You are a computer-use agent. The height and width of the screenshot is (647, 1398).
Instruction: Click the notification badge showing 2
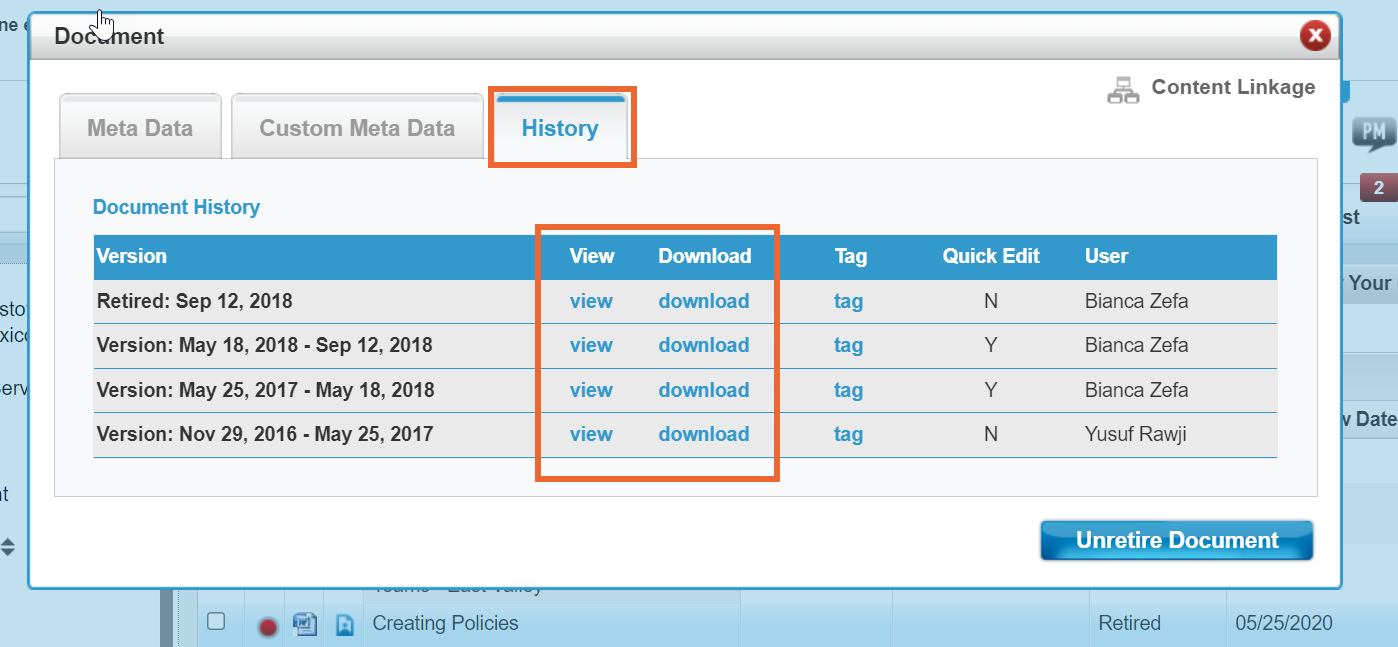pos(1378,187)
